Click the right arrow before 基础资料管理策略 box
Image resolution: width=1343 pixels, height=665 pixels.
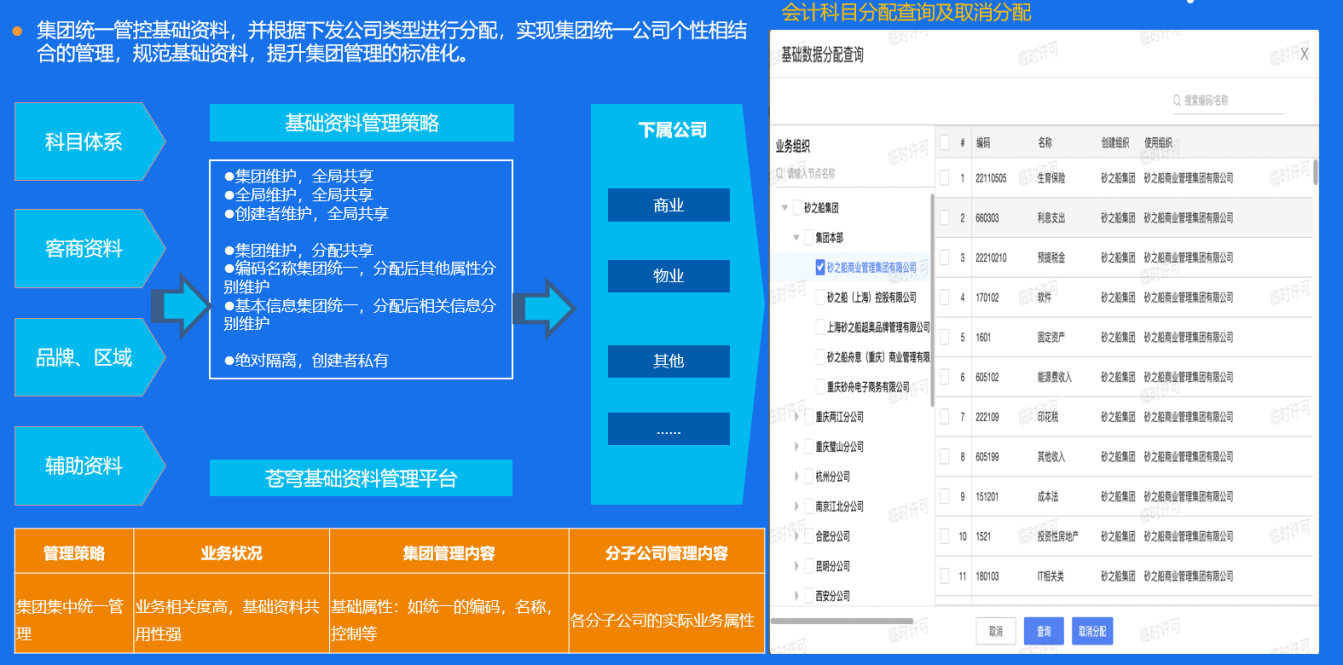pyautogui.click(x=181, y=309)
